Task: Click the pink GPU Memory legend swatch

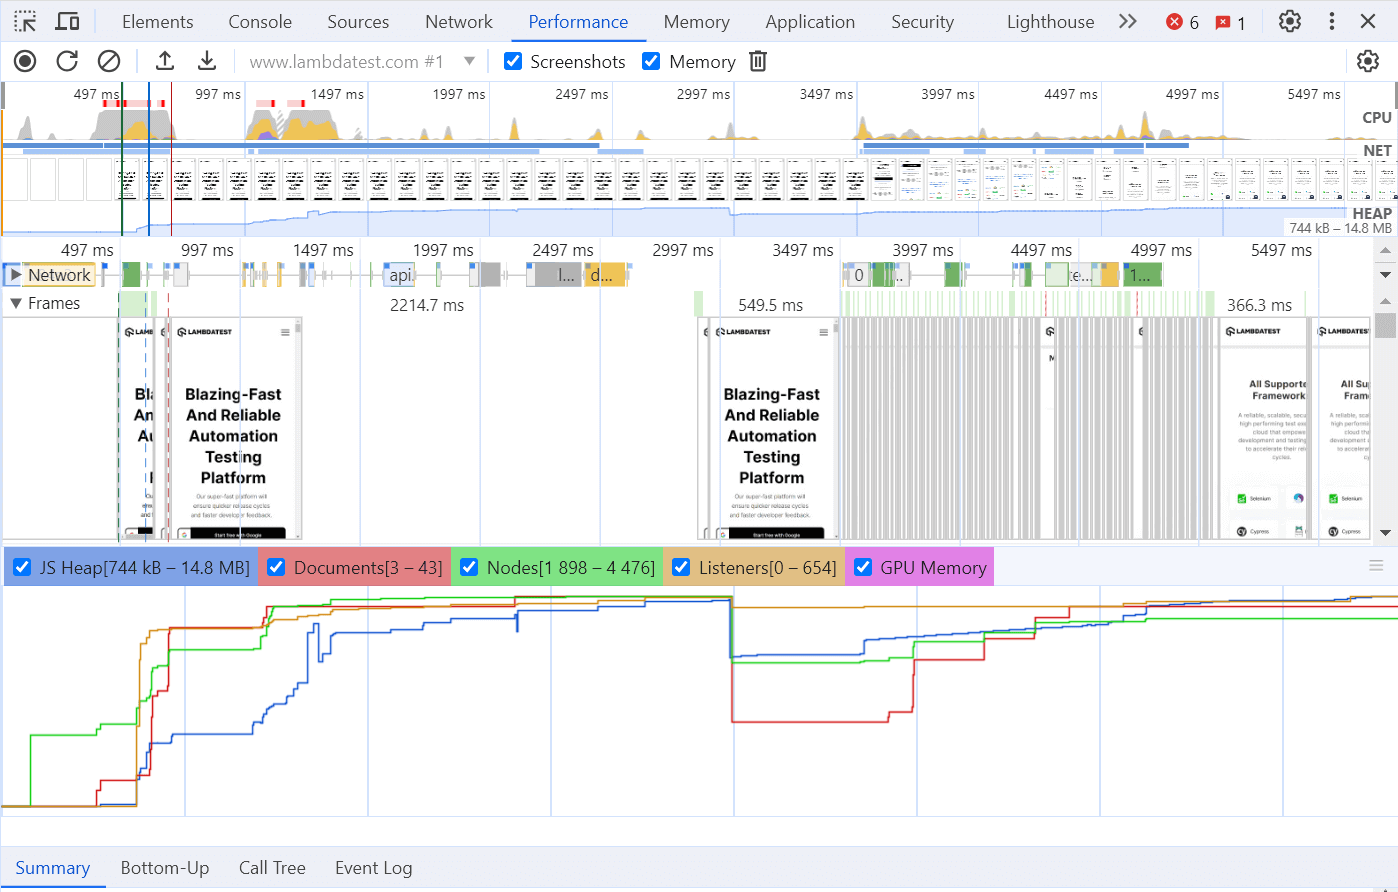Action: pos(863,567)
